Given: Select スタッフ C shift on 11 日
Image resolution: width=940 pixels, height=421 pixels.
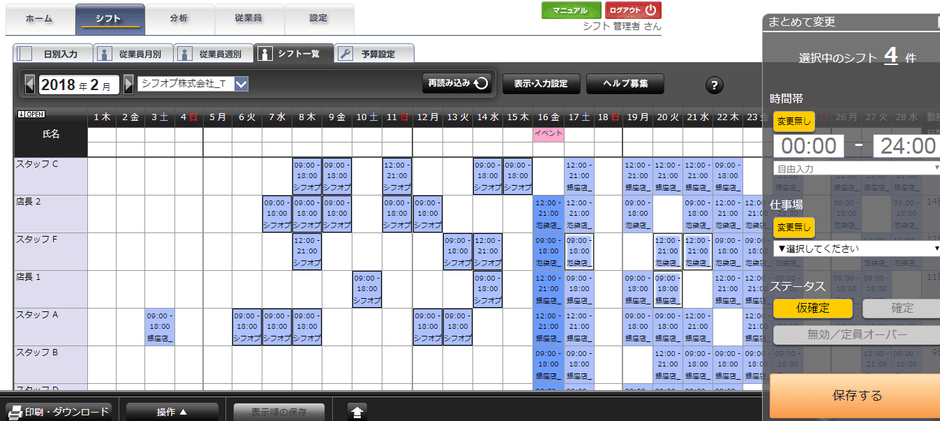Looking at the screenshot, I should 397,176.
